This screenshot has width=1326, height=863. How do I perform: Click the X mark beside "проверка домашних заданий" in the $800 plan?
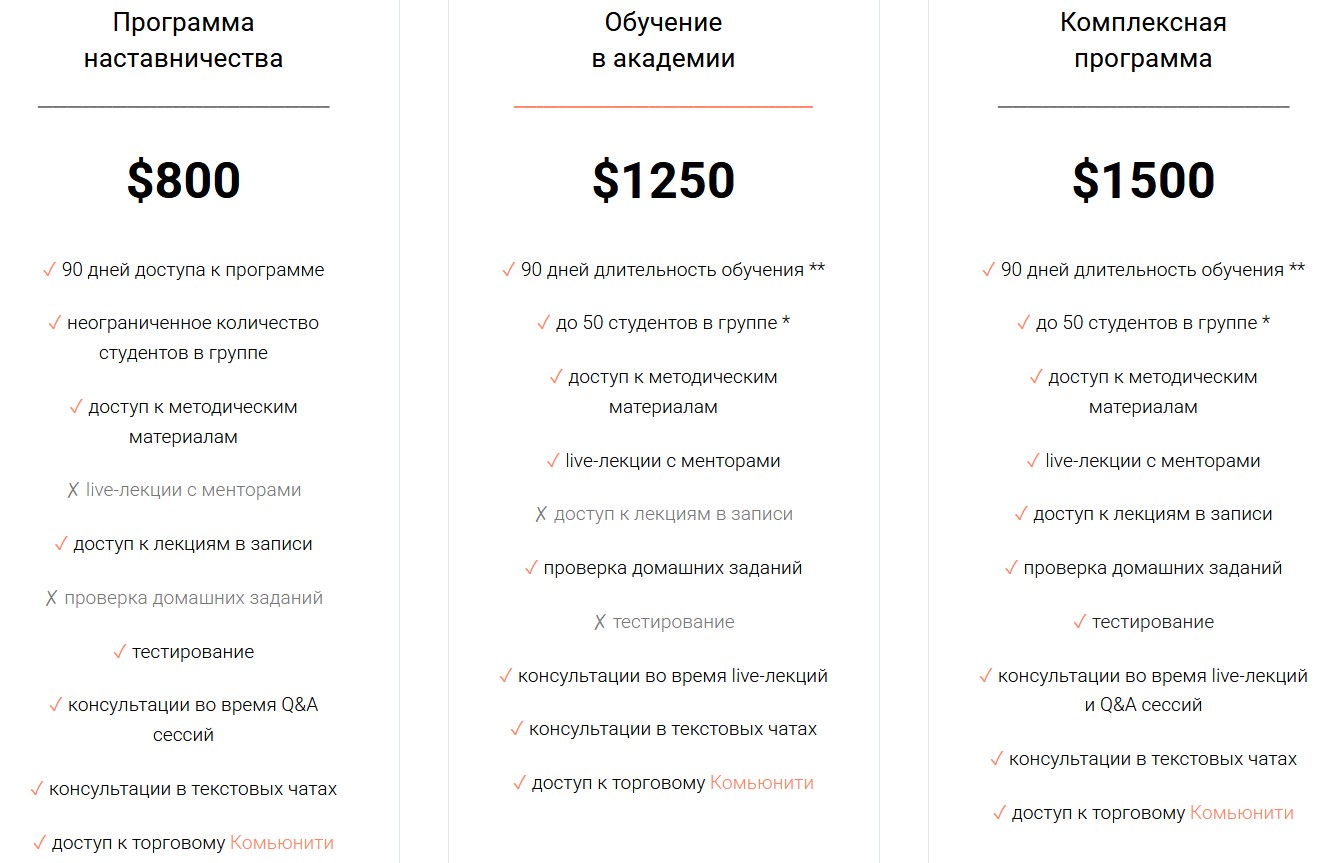[51, 599]
